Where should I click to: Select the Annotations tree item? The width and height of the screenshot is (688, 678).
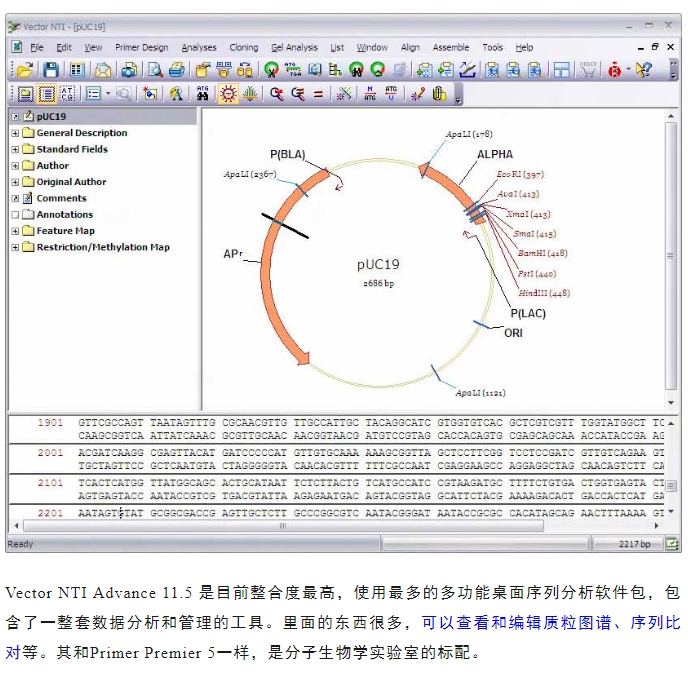(65, 215)
